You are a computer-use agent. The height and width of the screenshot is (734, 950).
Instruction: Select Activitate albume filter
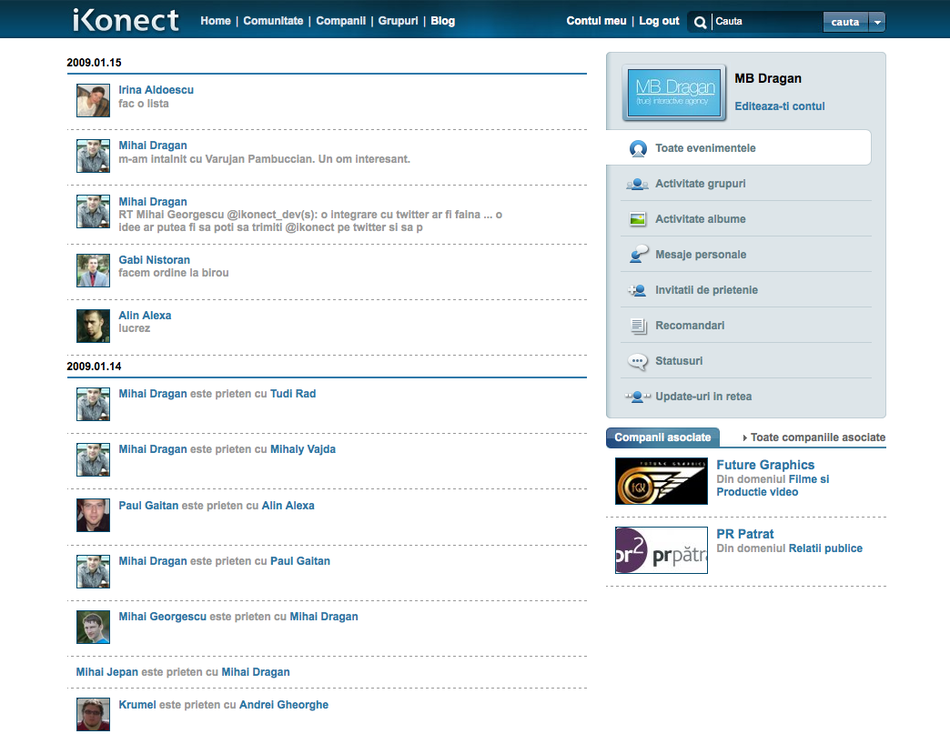[x=700, y=219]
